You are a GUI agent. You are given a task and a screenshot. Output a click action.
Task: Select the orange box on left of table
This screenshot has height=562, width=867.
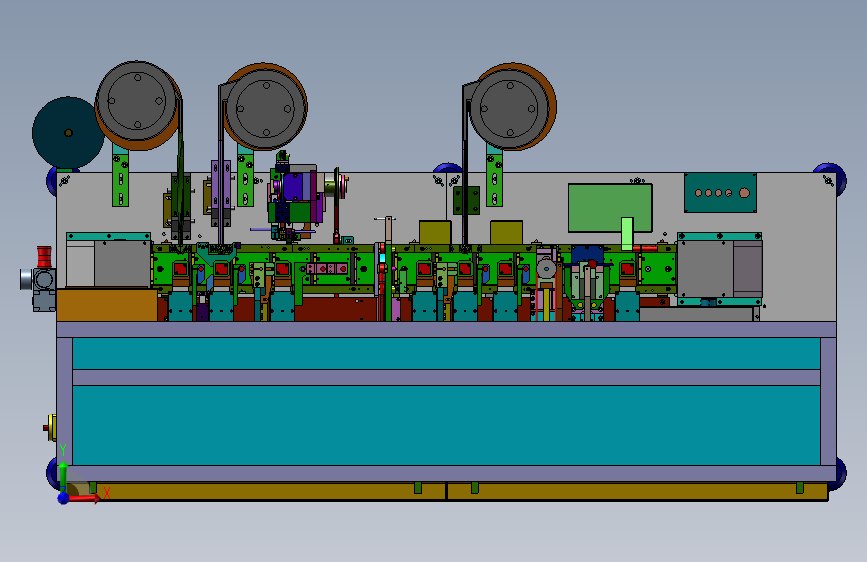click(x=107, y=305)
